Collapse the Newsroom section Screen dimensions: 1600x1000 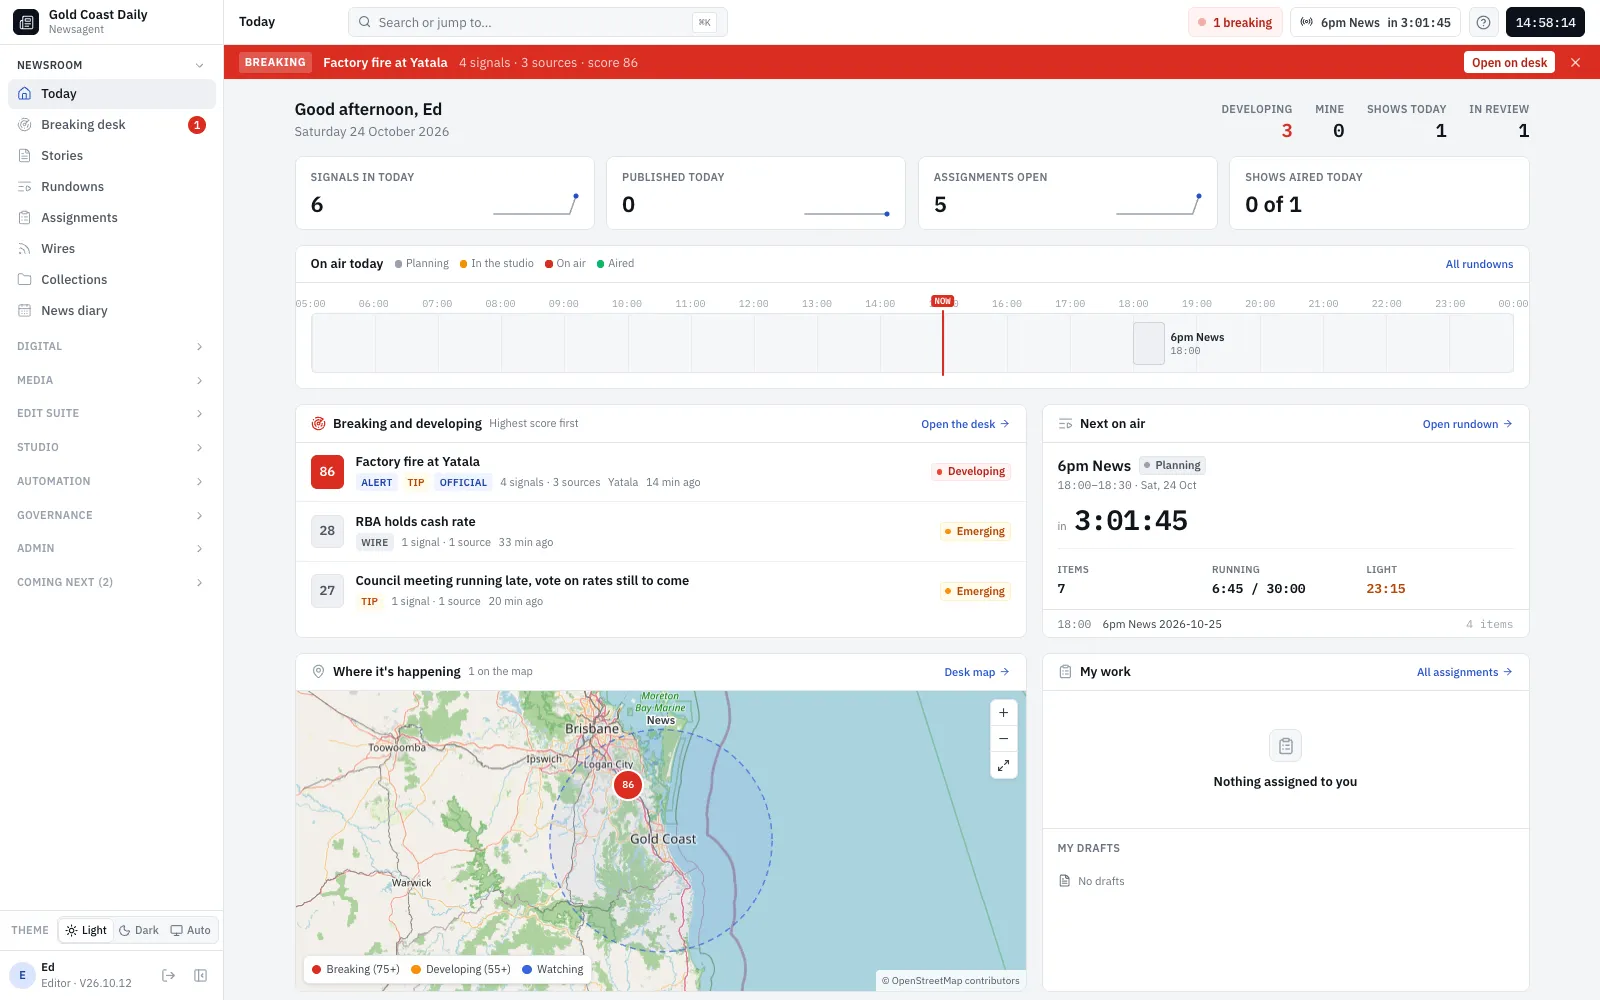click(x=112, y=65)
